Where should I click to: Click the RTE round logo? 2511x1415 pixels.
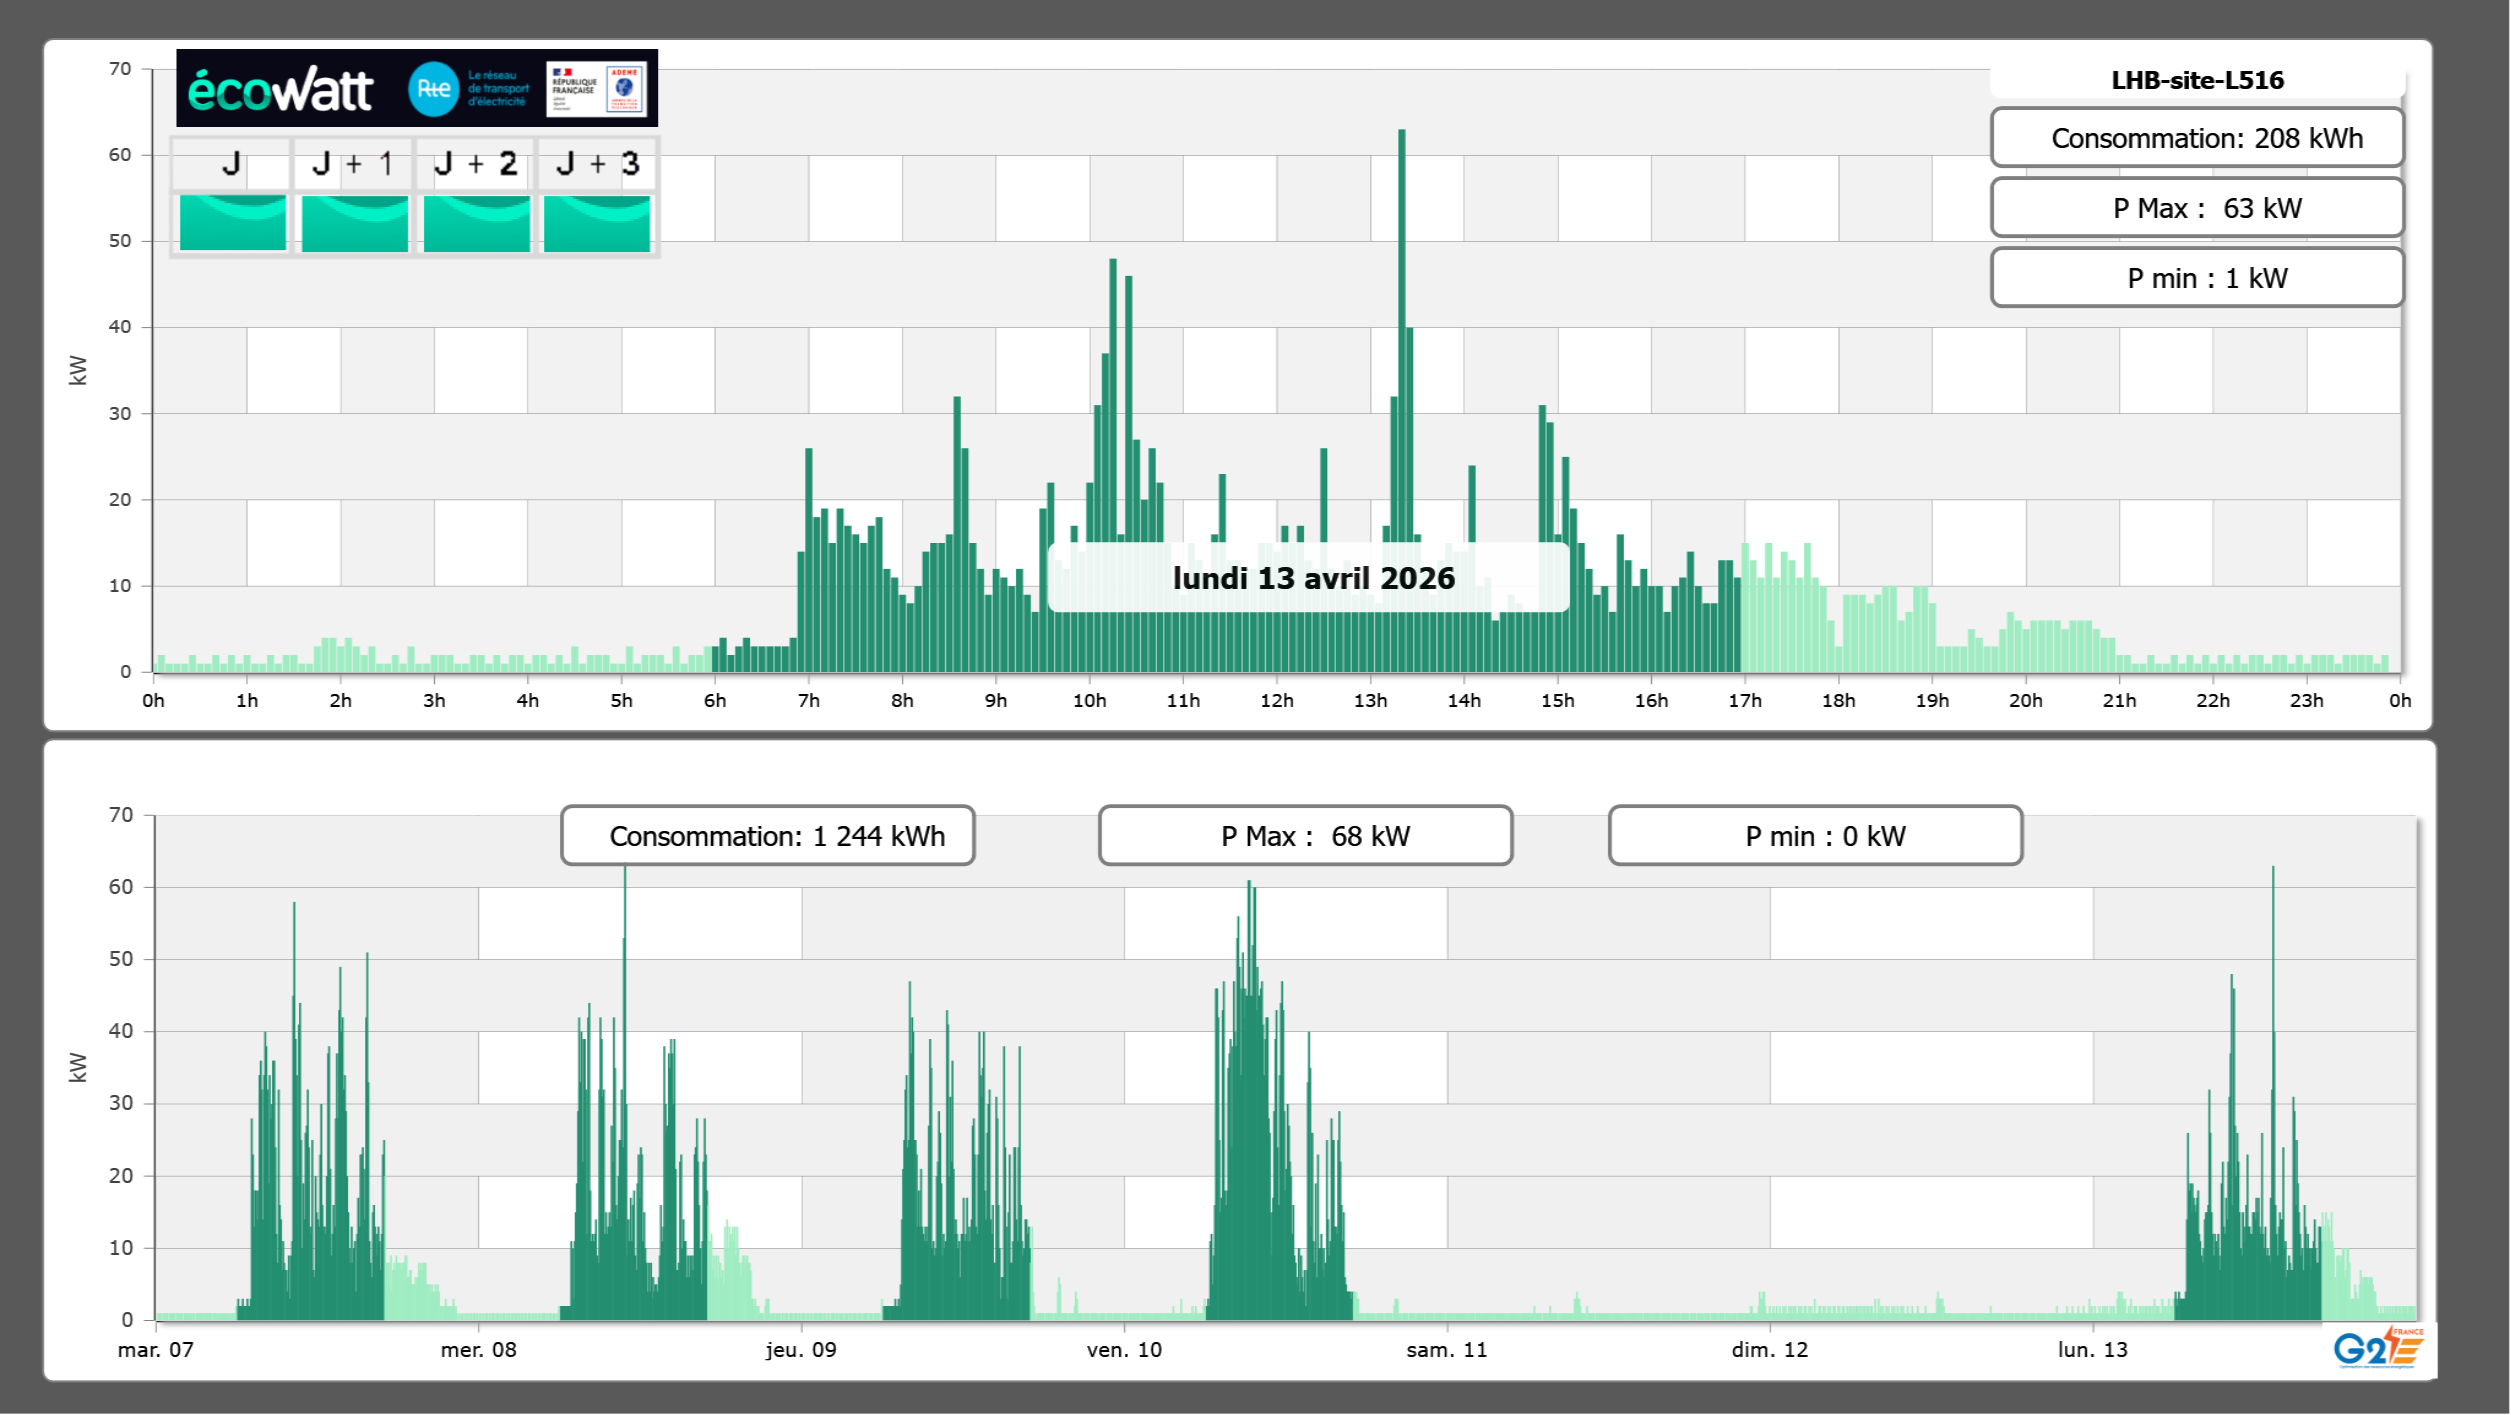[433, 89]
